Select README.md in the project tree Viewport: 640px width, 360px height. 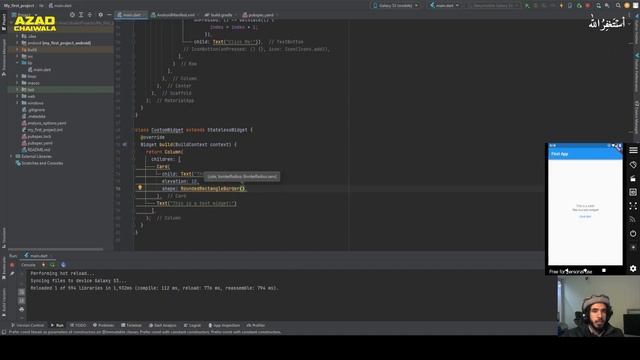point(36,150)
